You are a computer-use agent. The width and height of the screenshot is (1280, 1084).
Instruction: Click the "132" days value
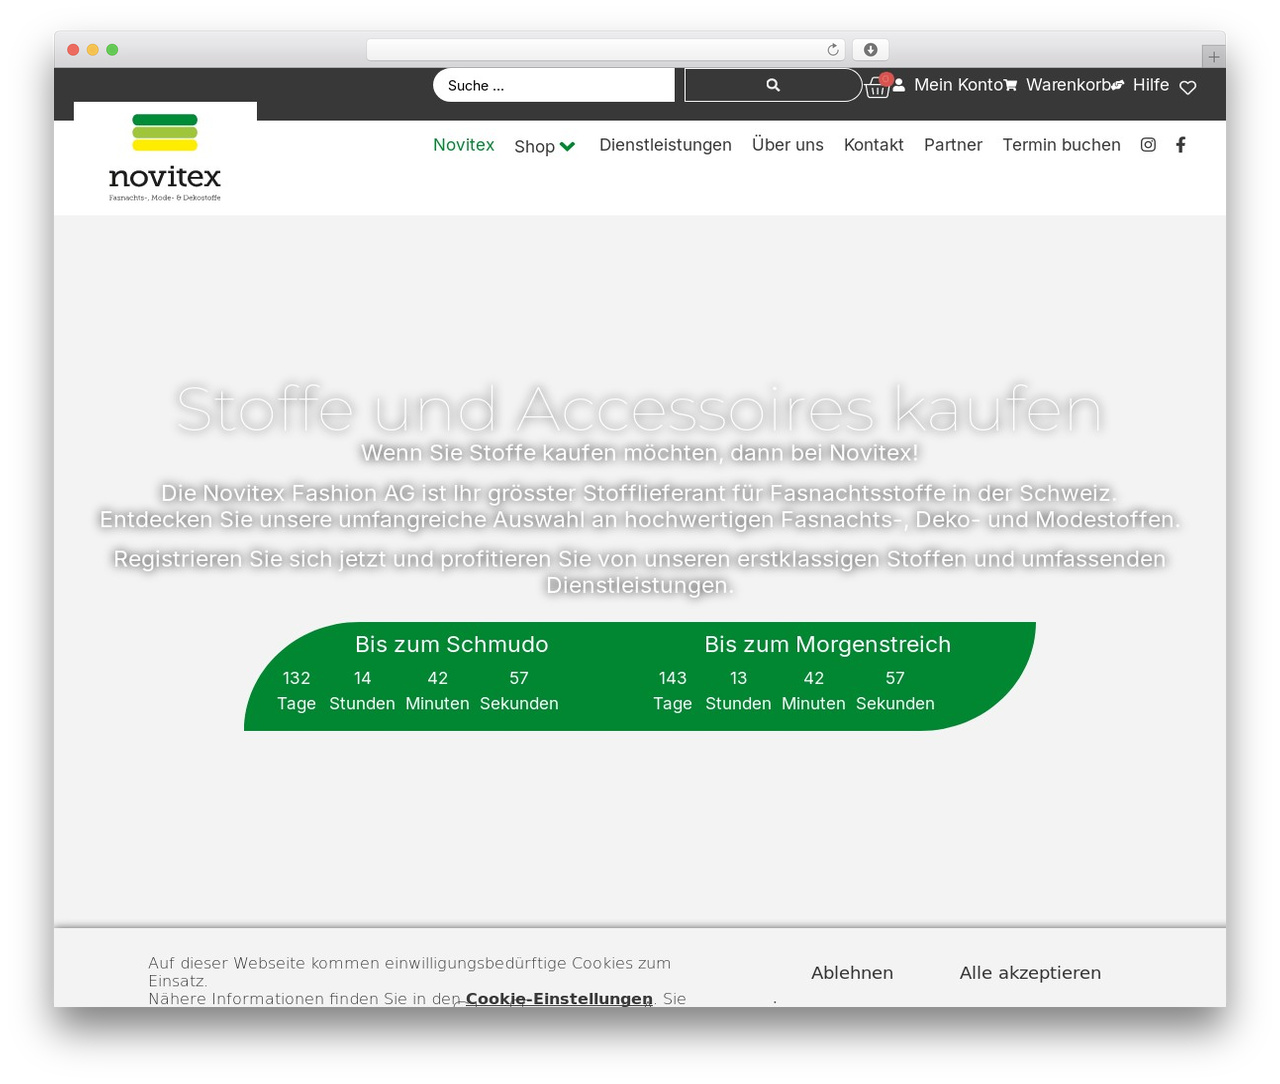tap(296, 678)
